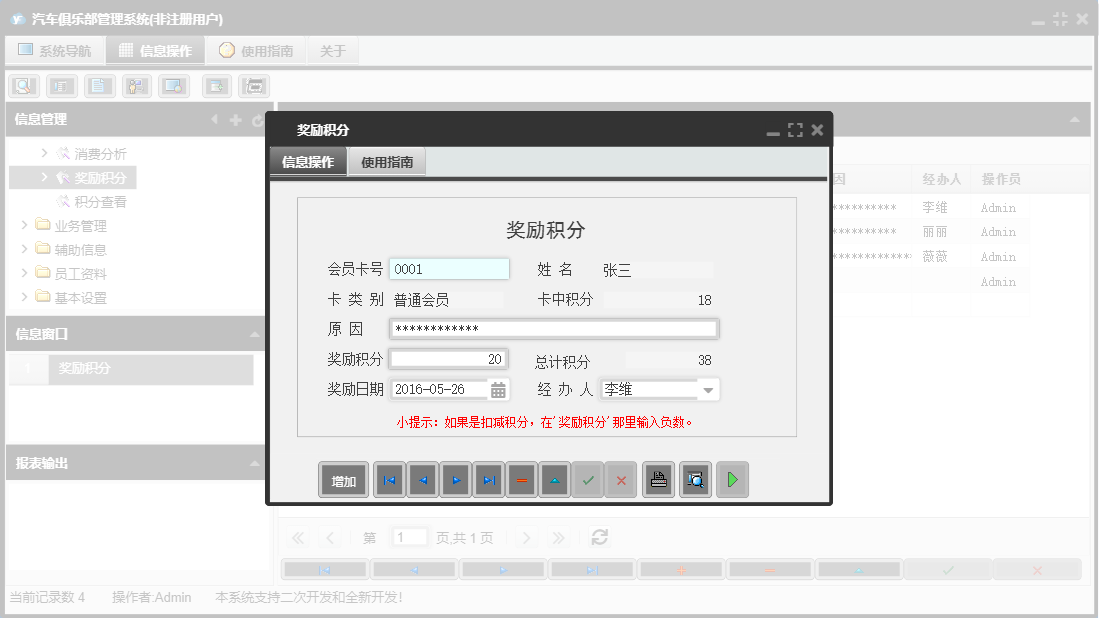Viewport: 1099px width, 618px height.
Task: Click the green checkmark confirm button
Action: 588,479
